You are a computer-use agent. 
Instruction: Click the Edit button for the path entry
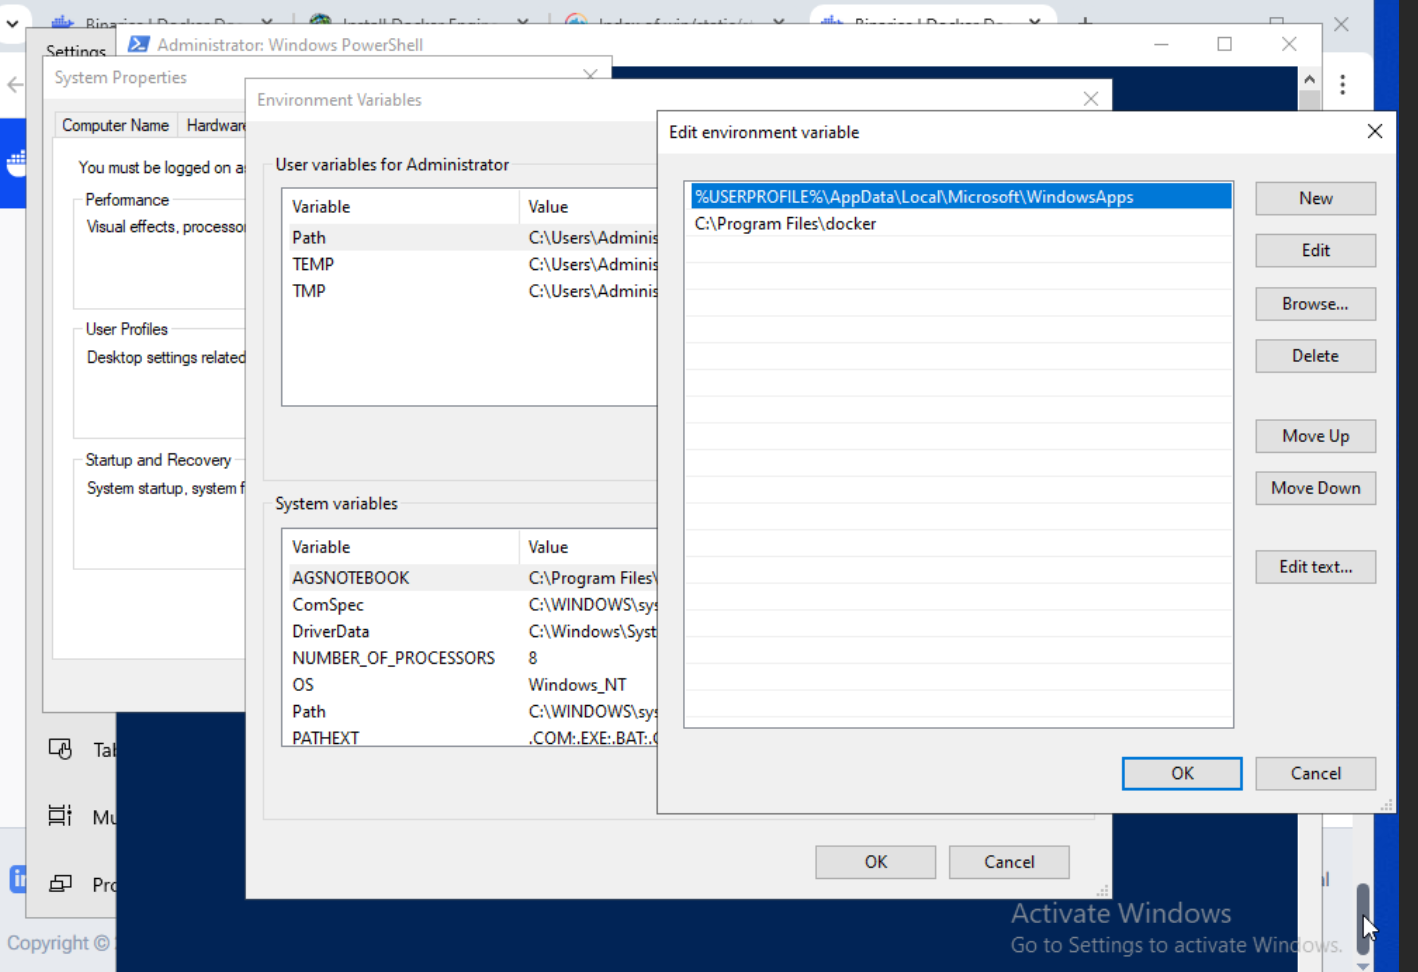tap(1315, 250)
